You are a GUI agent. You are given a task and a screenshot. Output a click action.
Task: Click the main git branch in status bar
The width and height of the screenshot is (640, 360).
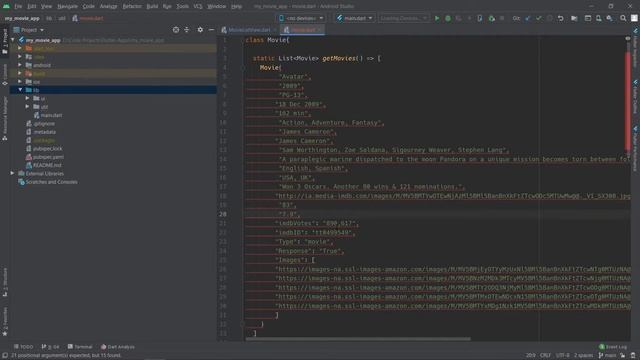[x=607, y=356]
